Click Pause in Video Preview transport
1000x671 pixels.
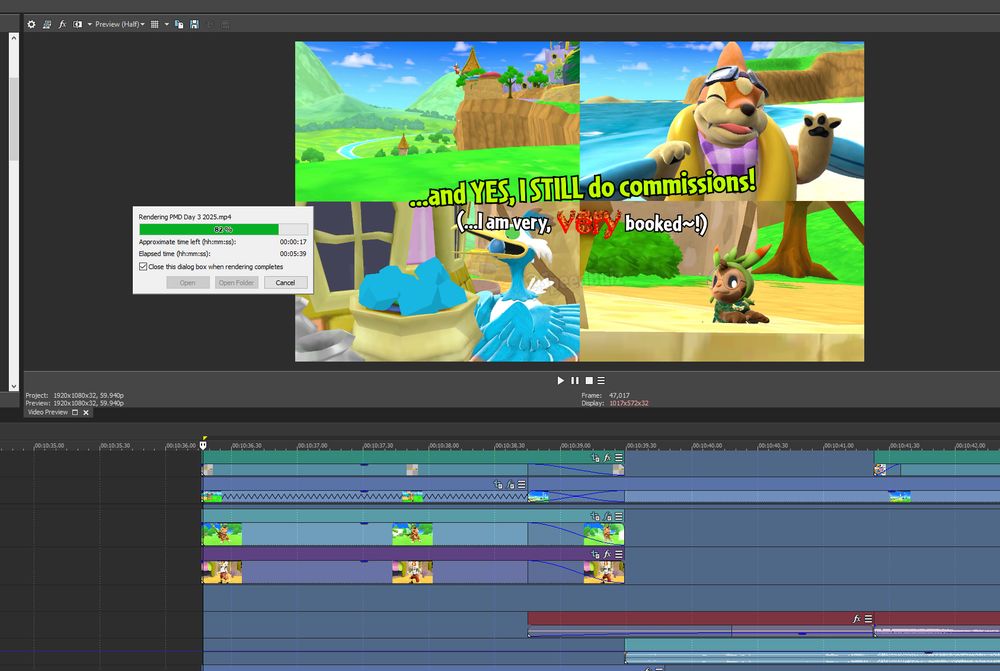point(575,380)
